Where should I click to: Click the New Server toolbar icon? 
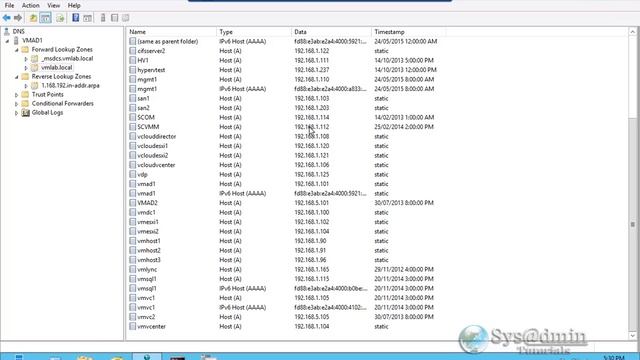103,18
